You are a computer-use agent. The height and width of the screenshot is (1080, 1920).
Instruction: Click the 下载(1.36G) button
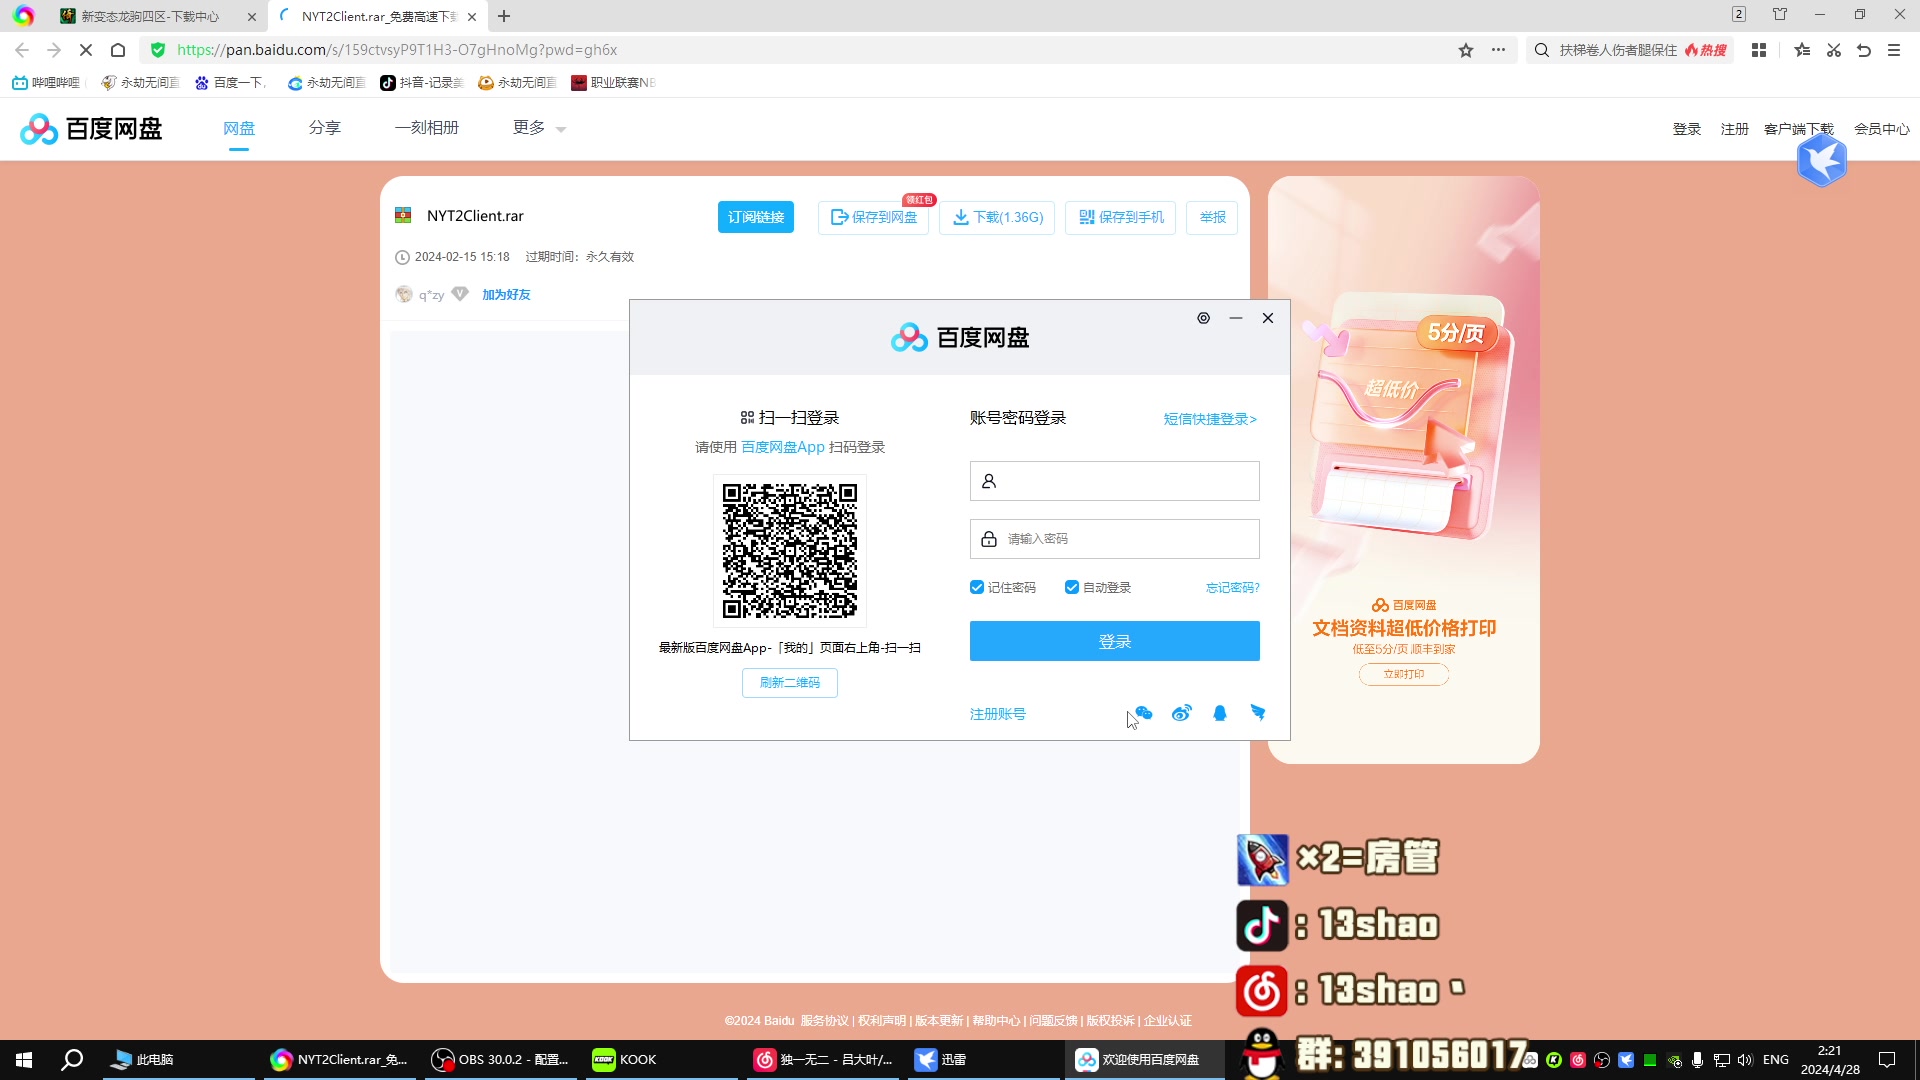(997, 217)
